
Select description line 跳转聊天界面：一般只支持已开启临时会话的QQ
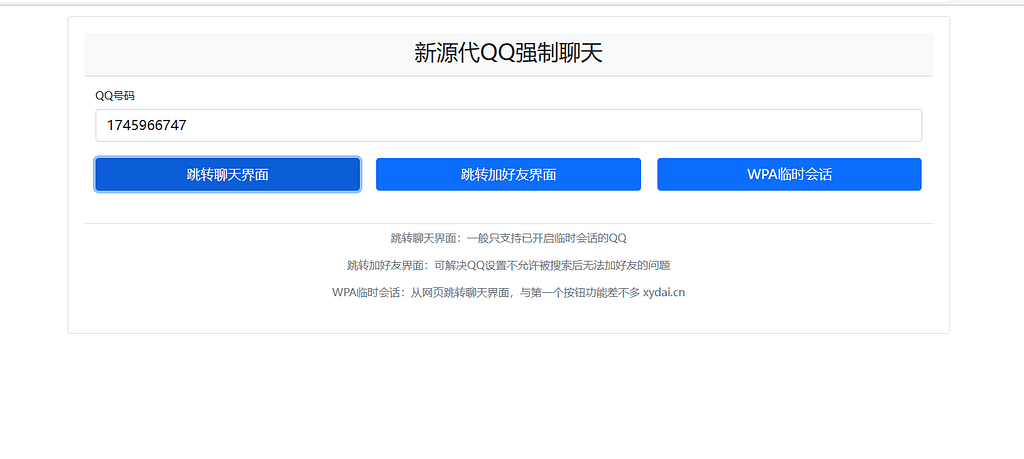[x=508, y=238]
